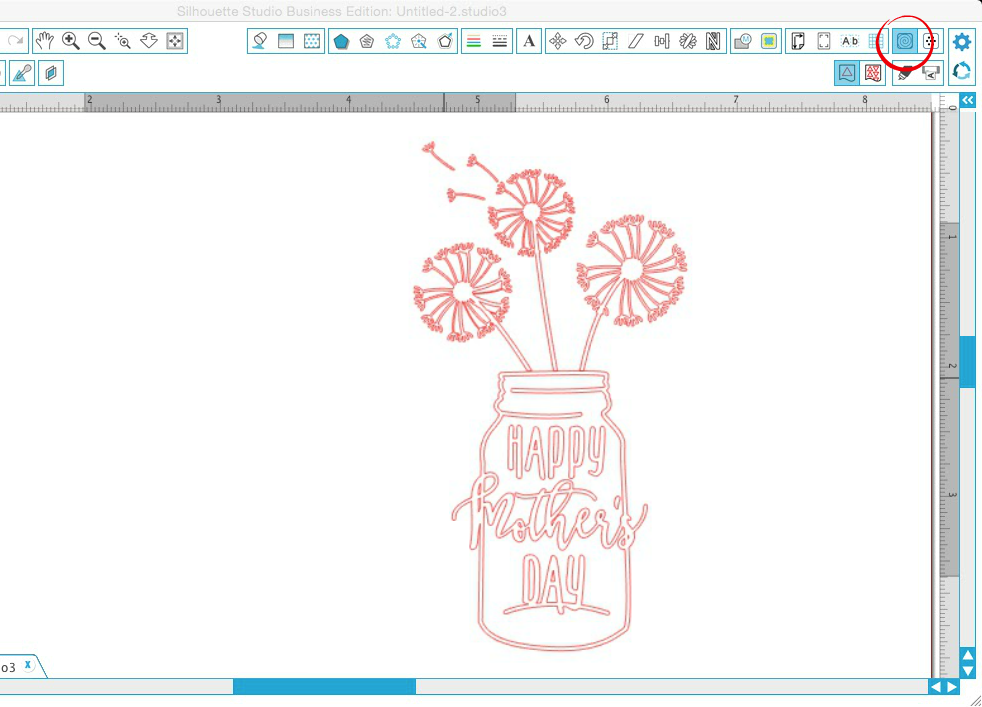Open the Text tool

point(528,41)
